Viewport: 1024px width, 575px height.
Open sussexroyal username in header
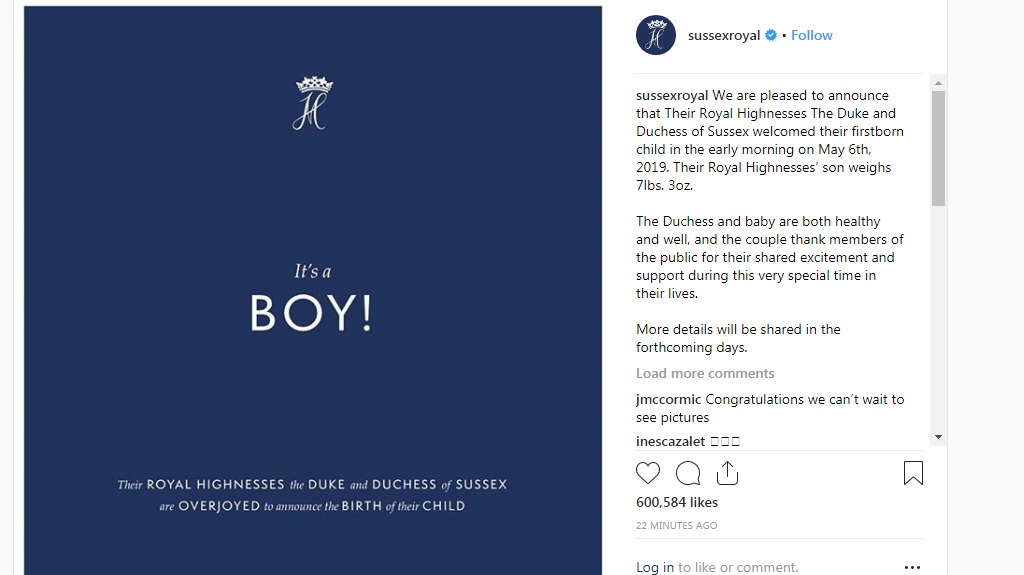(724, 35)
